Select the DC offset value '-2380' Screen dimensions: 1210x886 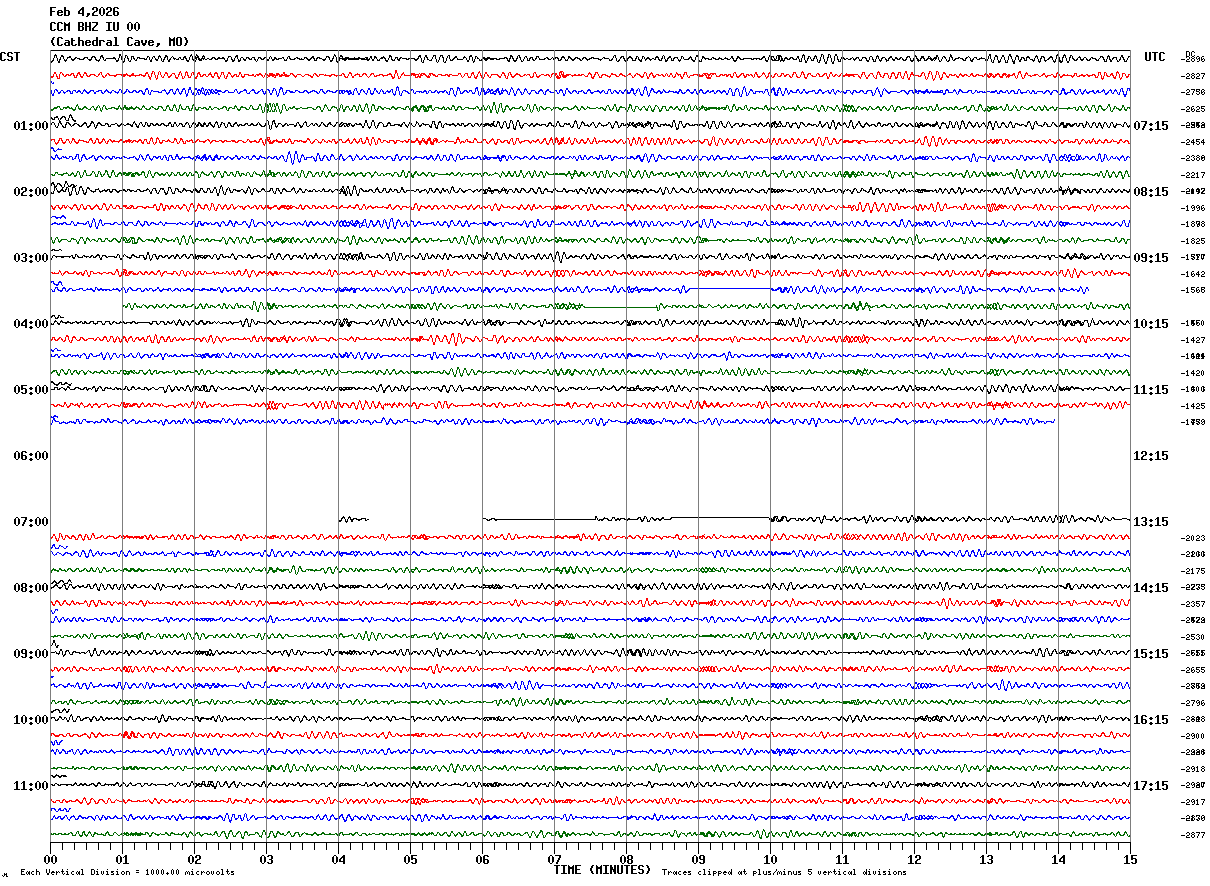1194,158
